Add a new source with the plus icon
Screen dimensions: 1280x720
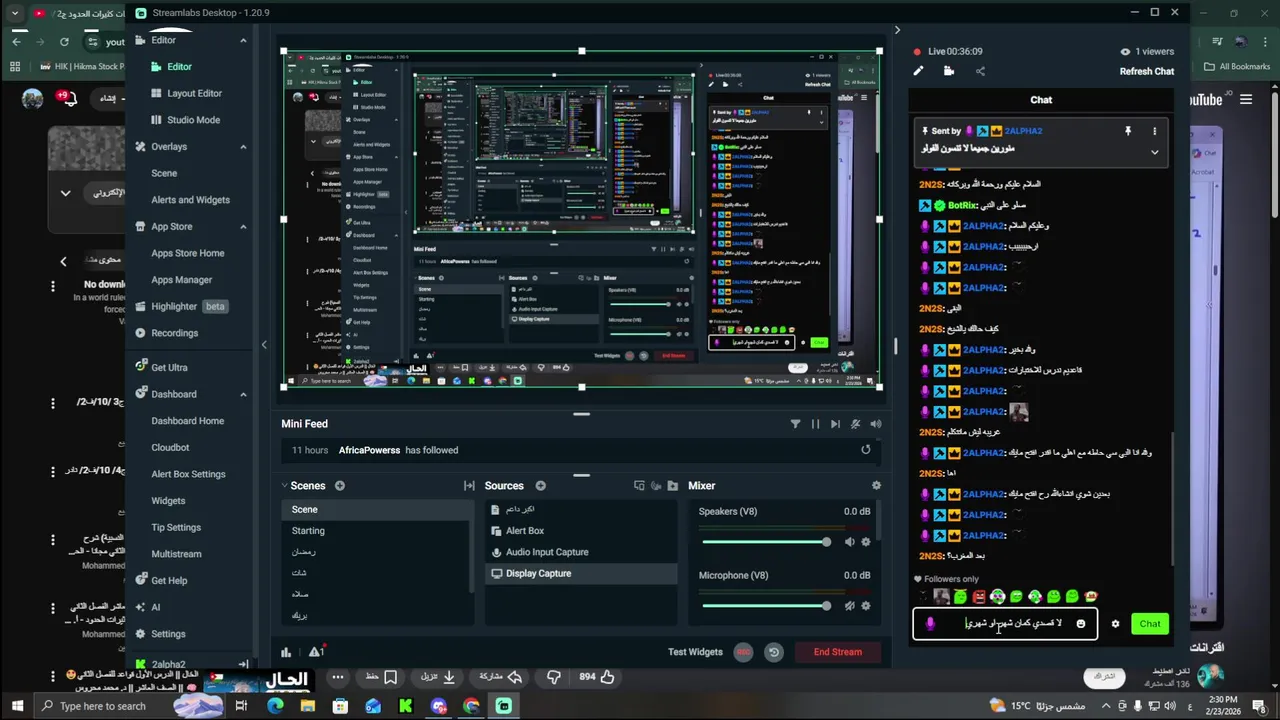[540, 486]
